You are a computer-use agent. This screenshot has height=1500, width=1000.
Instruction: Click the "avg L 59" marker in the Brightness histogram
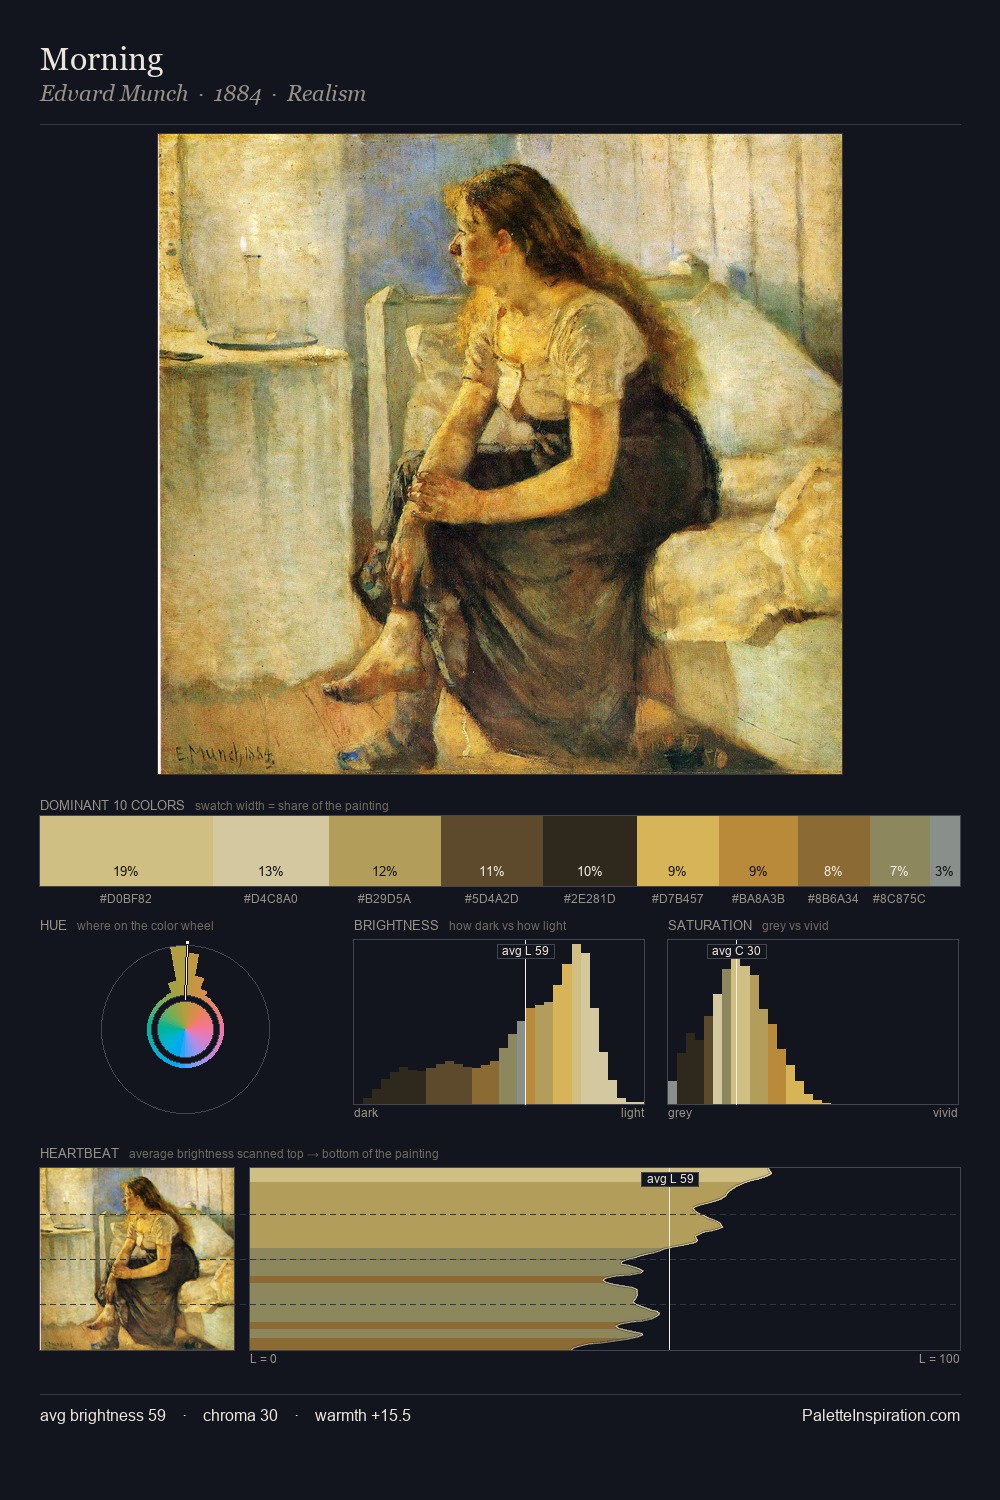tap(526, 951)
